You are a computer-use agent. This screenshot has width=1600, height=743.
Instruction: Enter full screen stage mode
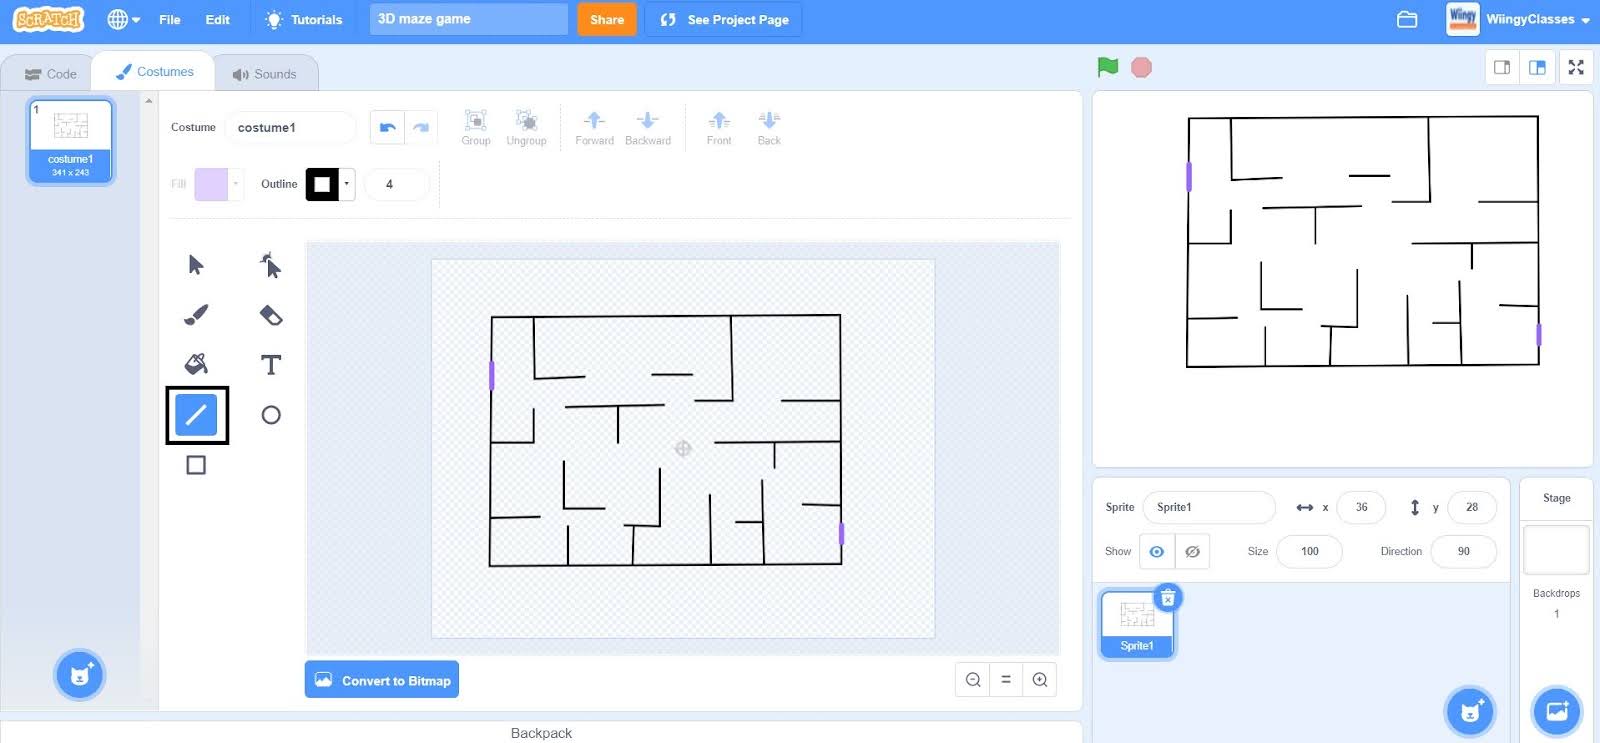click(x=1576, y=67)
